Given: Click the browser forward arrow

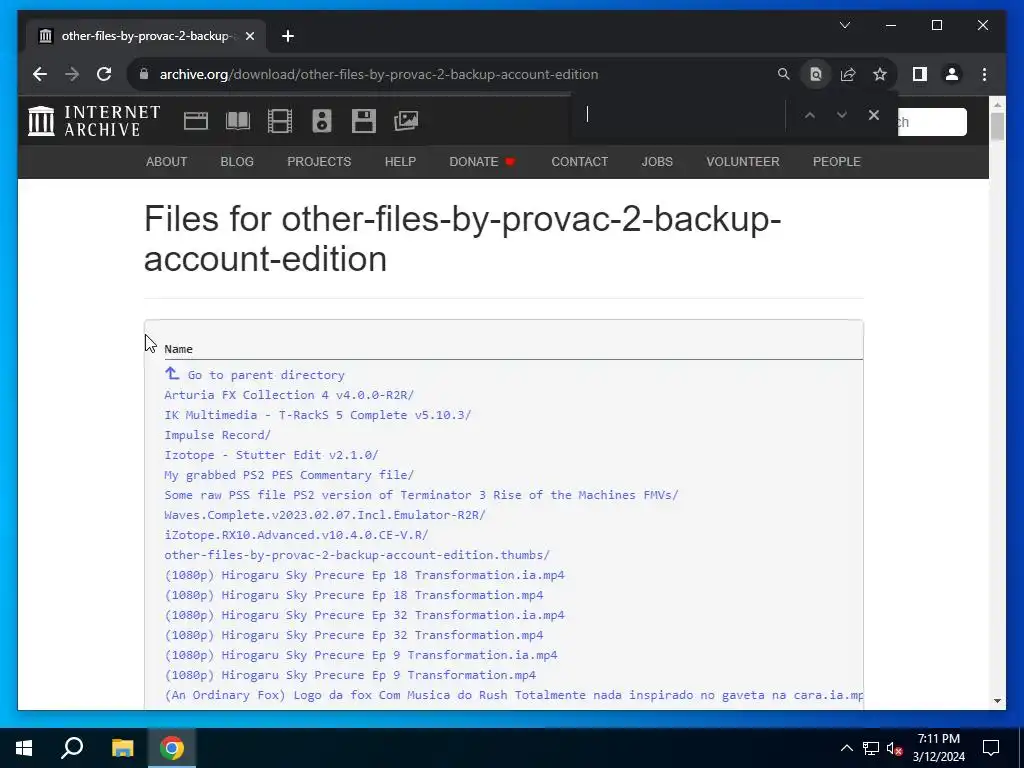Looking at the screenshot, I should click(x=72, y=74).
